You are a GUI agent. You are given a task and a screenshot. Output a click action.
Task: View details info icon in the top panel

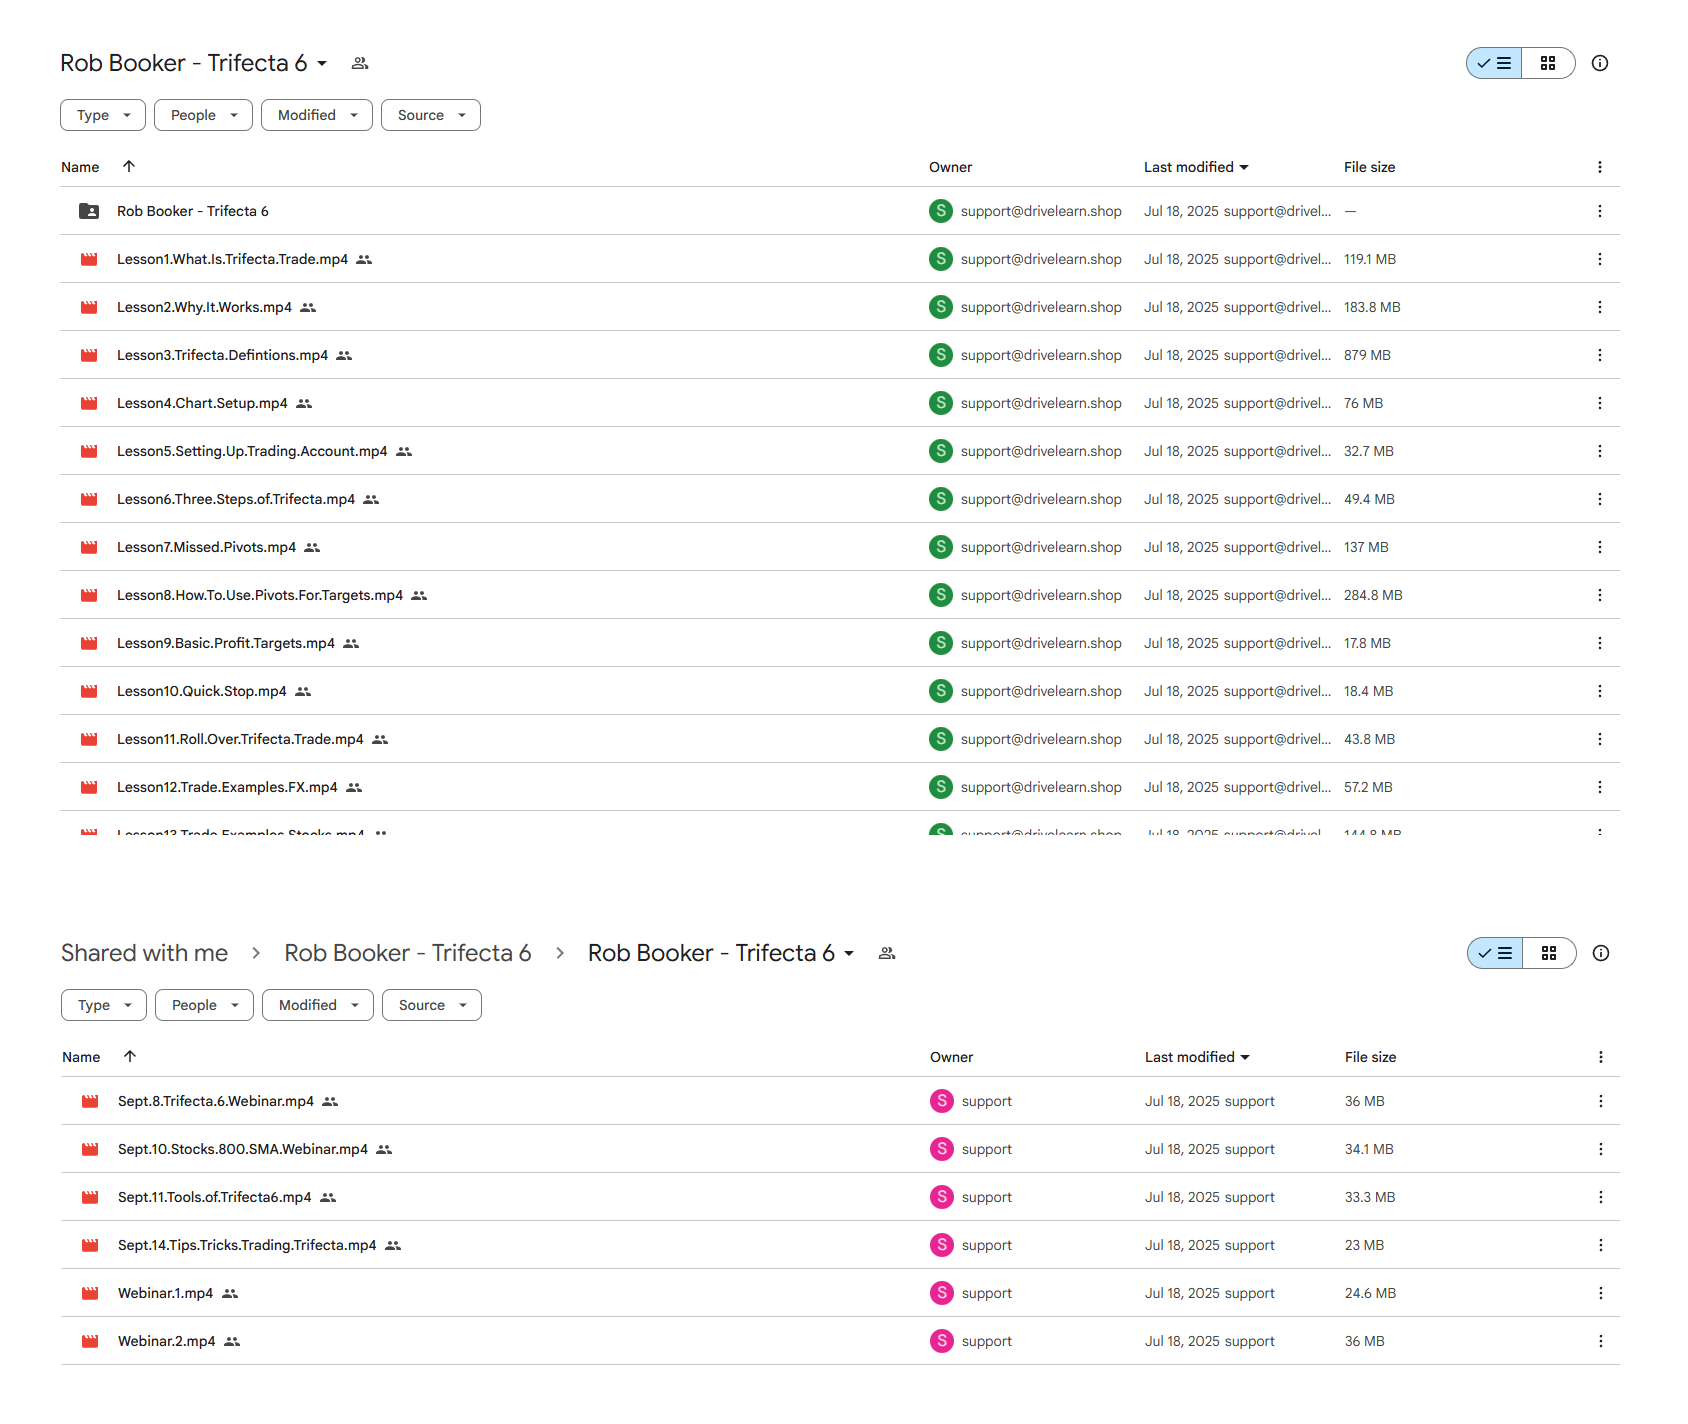[1600, 63]
